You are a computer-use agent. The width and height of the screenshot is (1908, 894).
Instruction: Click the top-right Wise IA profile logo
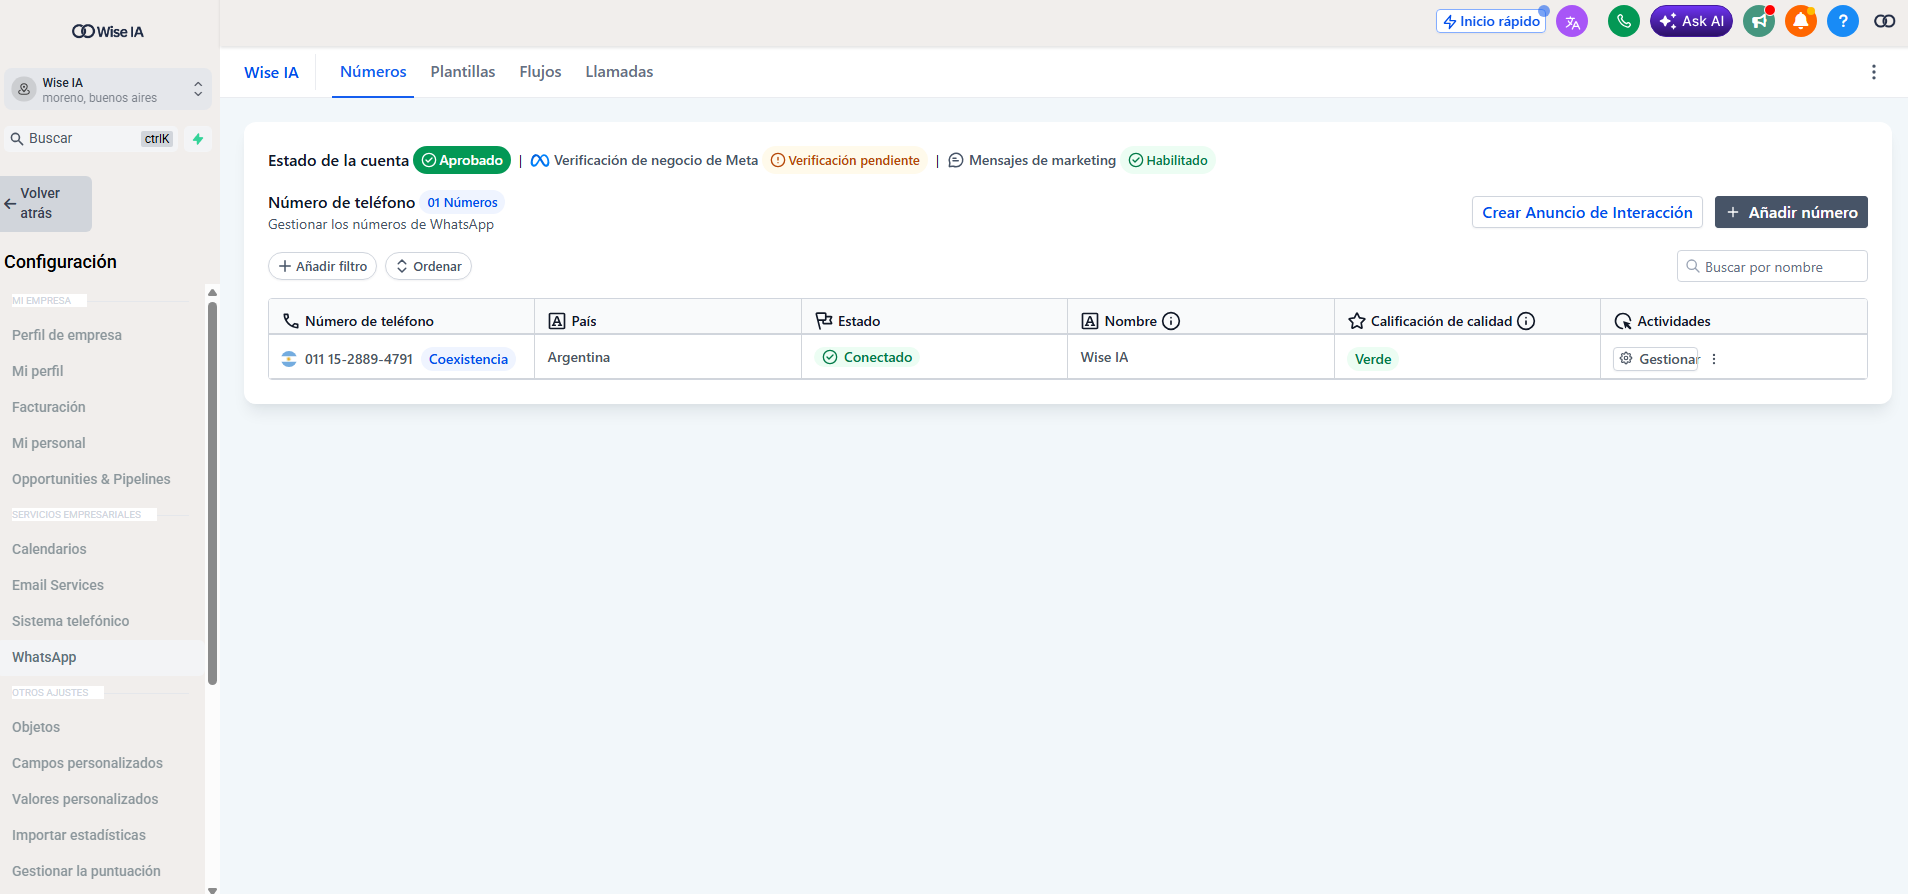[1885, 21]
